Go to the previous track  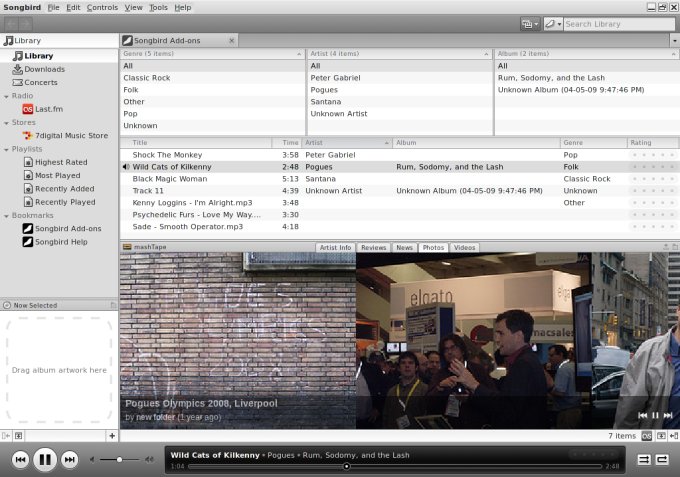pos(20,460)
